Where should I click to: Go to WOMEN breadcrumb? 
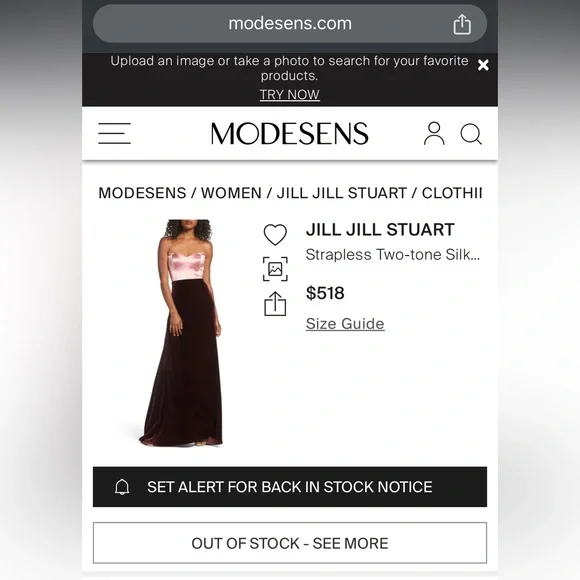coord(231,193)
